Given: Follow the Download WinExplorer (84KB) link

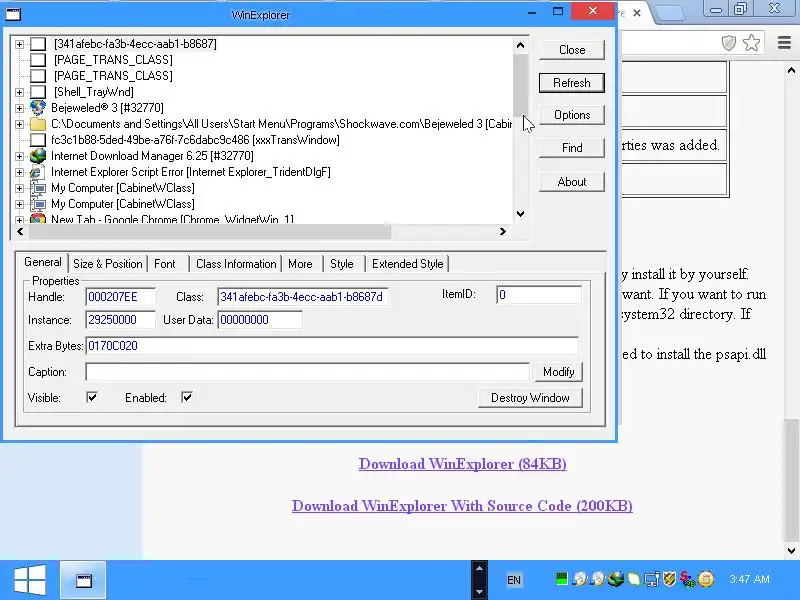Looking at the screenshot, I should tap(462, 464).
